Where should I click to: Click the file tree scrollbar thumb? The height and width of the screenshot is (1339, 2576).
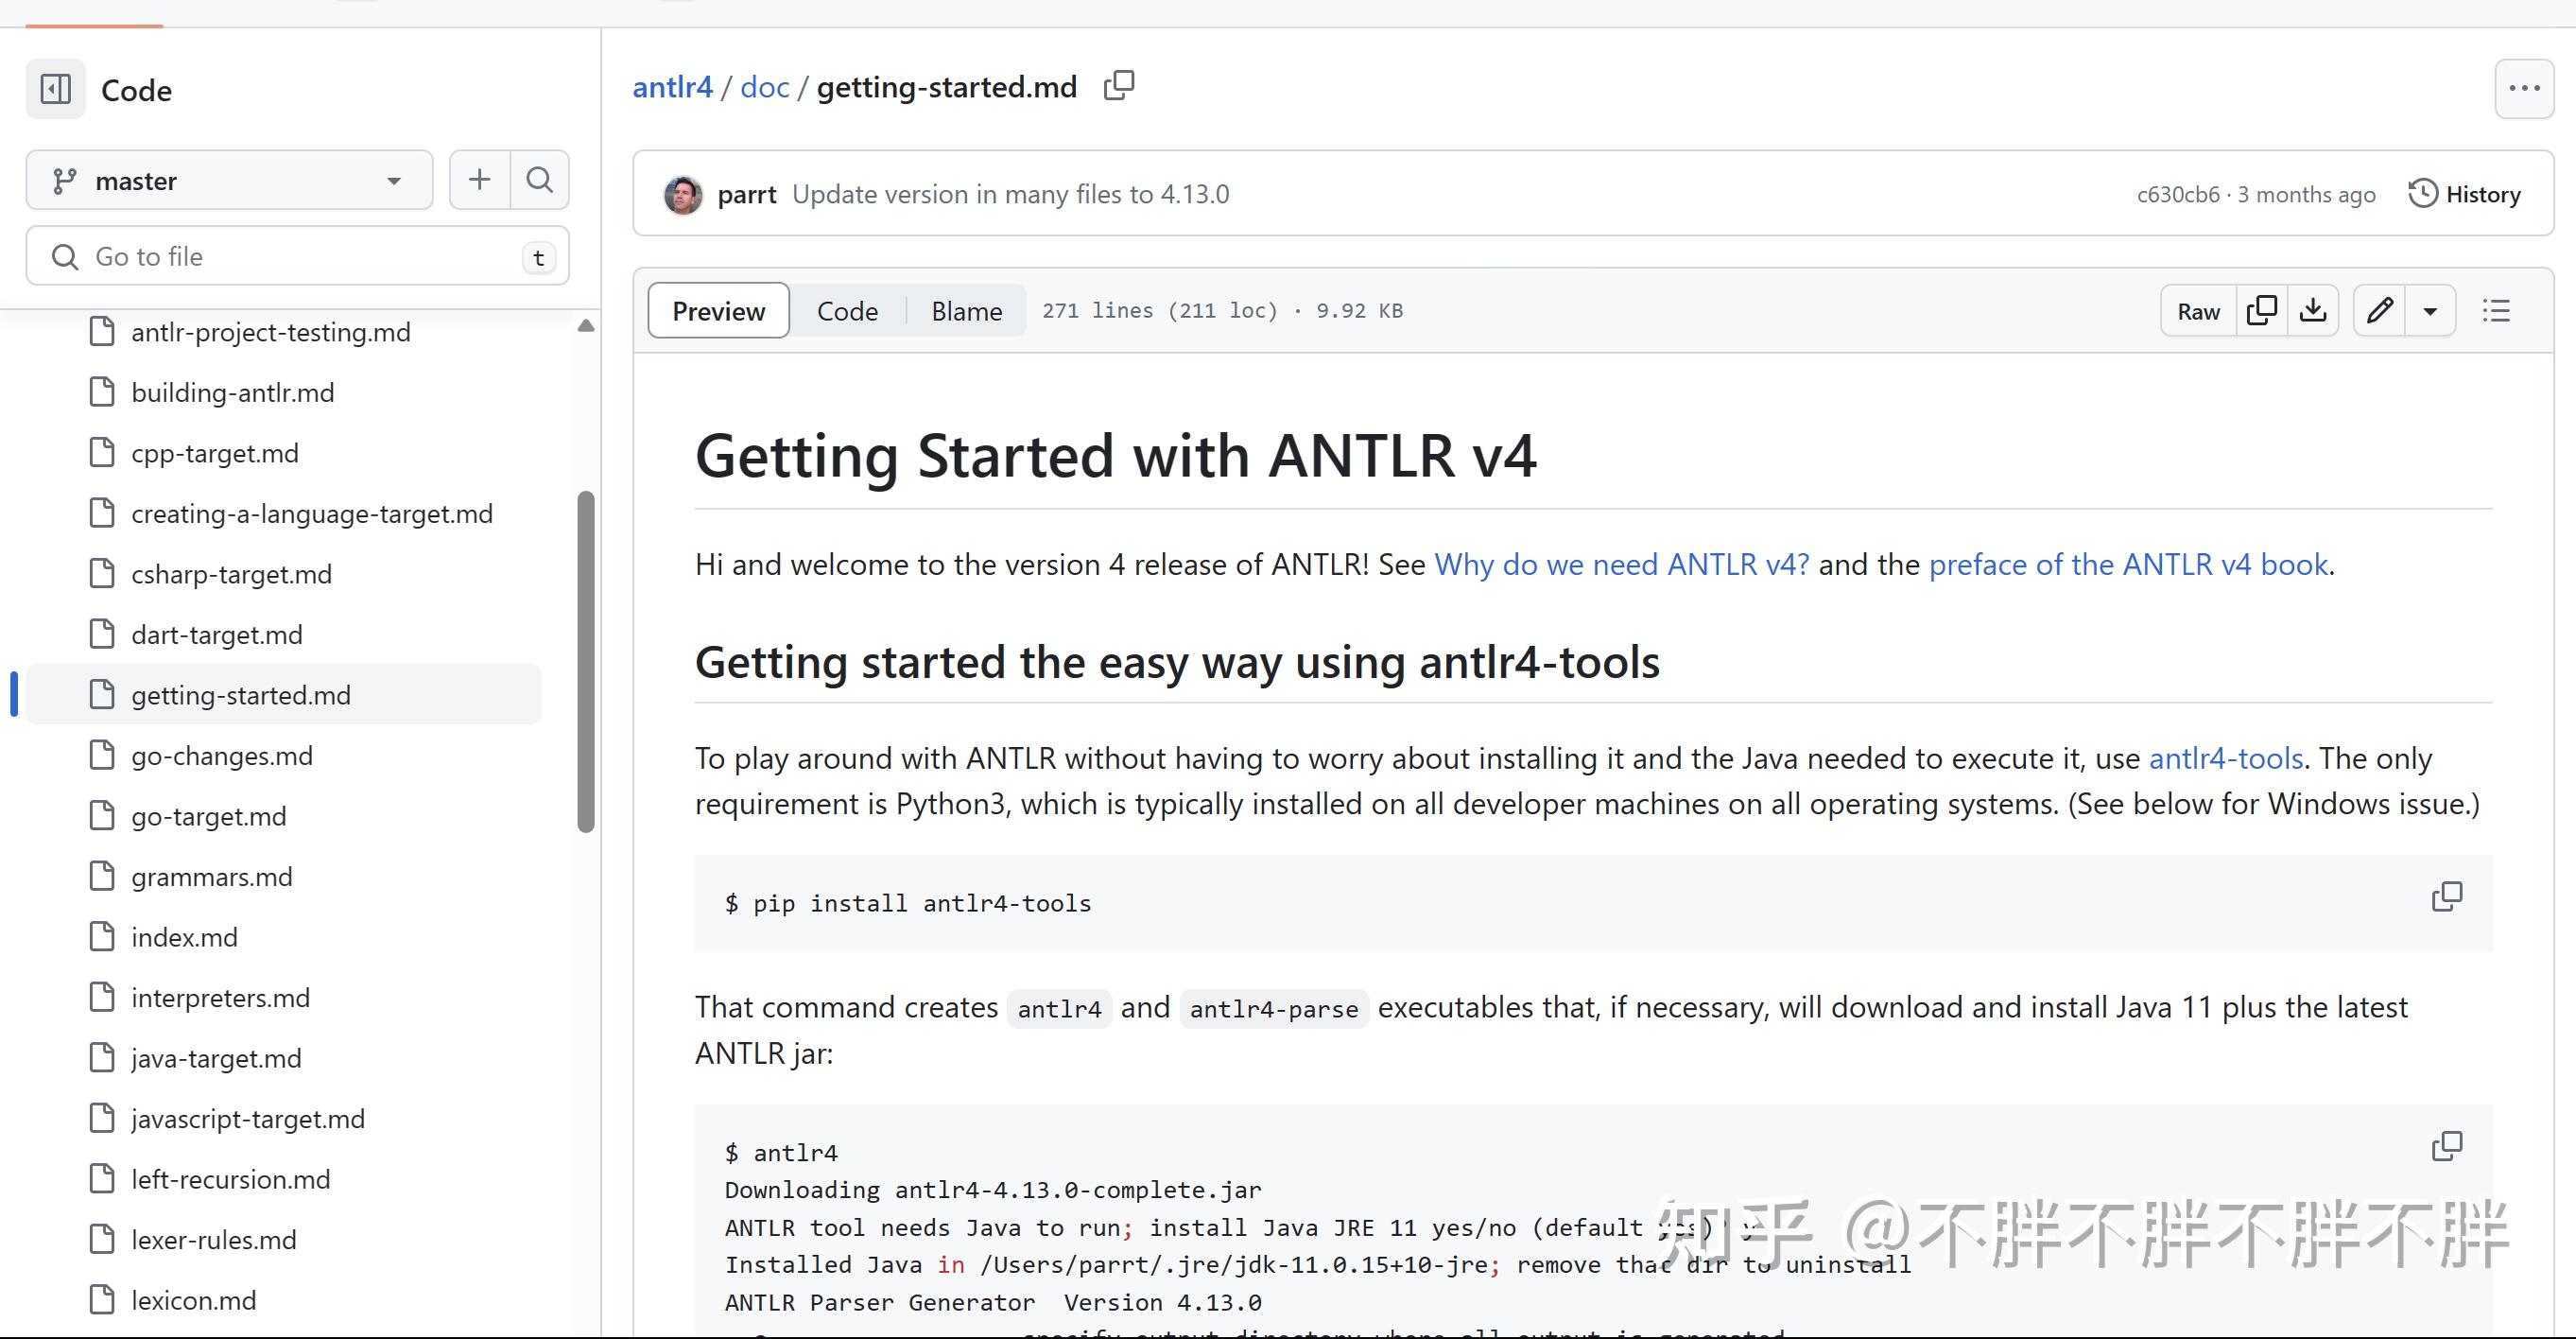pyautogui.click(x=586, y=660)
